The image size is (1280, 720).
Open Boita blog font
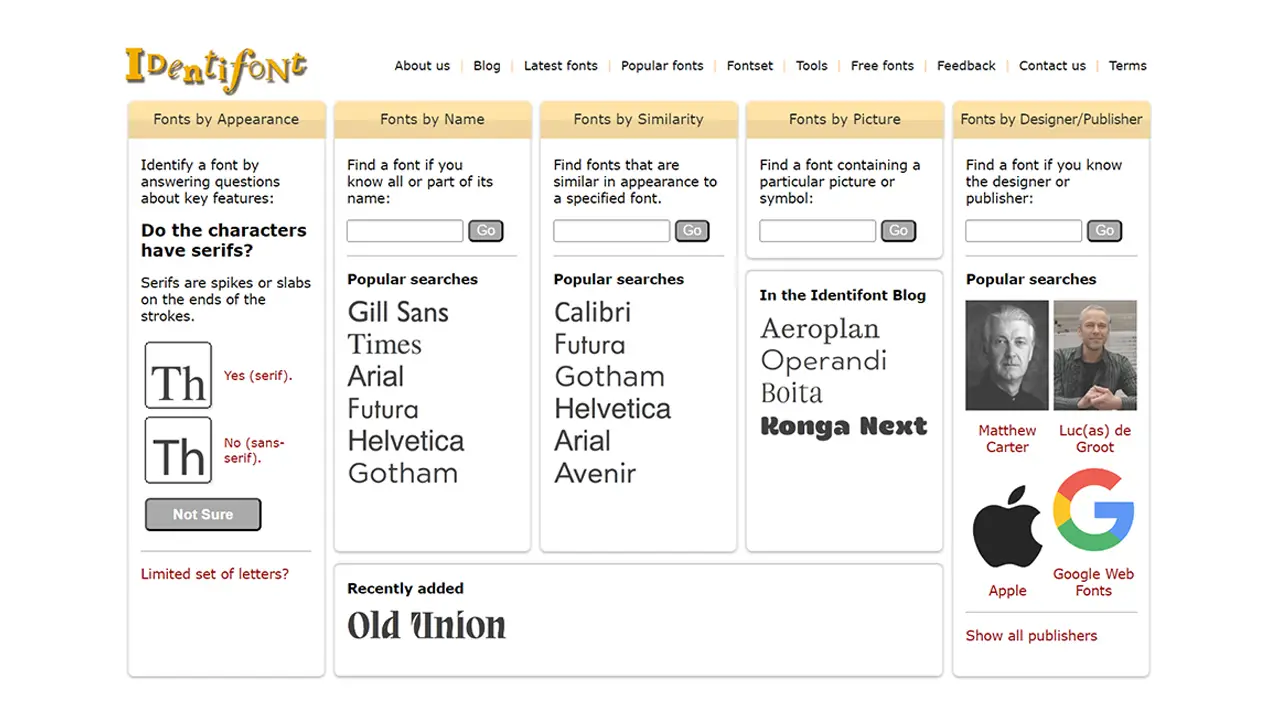click(792, 393)
